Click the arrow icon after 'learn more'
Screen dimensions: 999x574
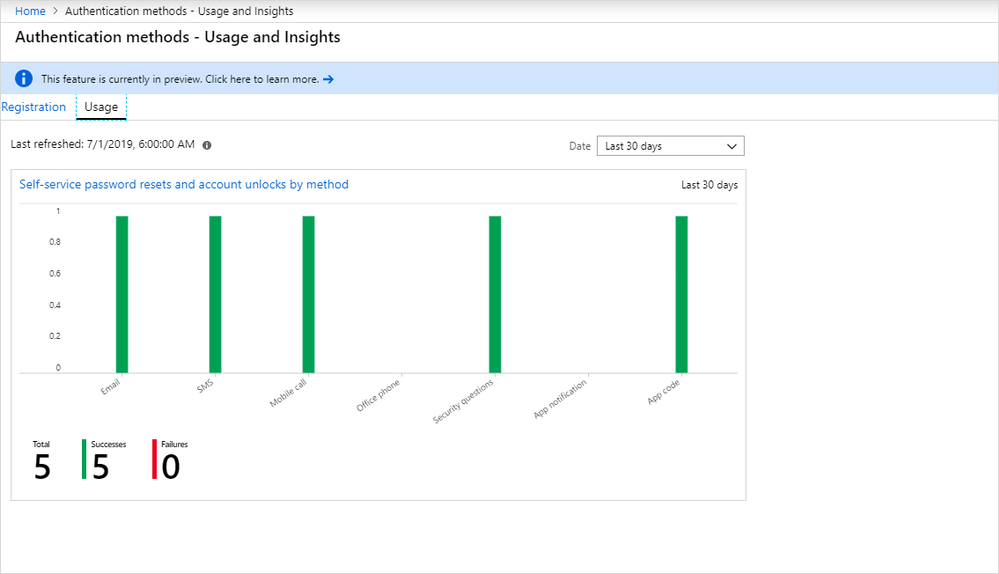(x=328, y=79)
